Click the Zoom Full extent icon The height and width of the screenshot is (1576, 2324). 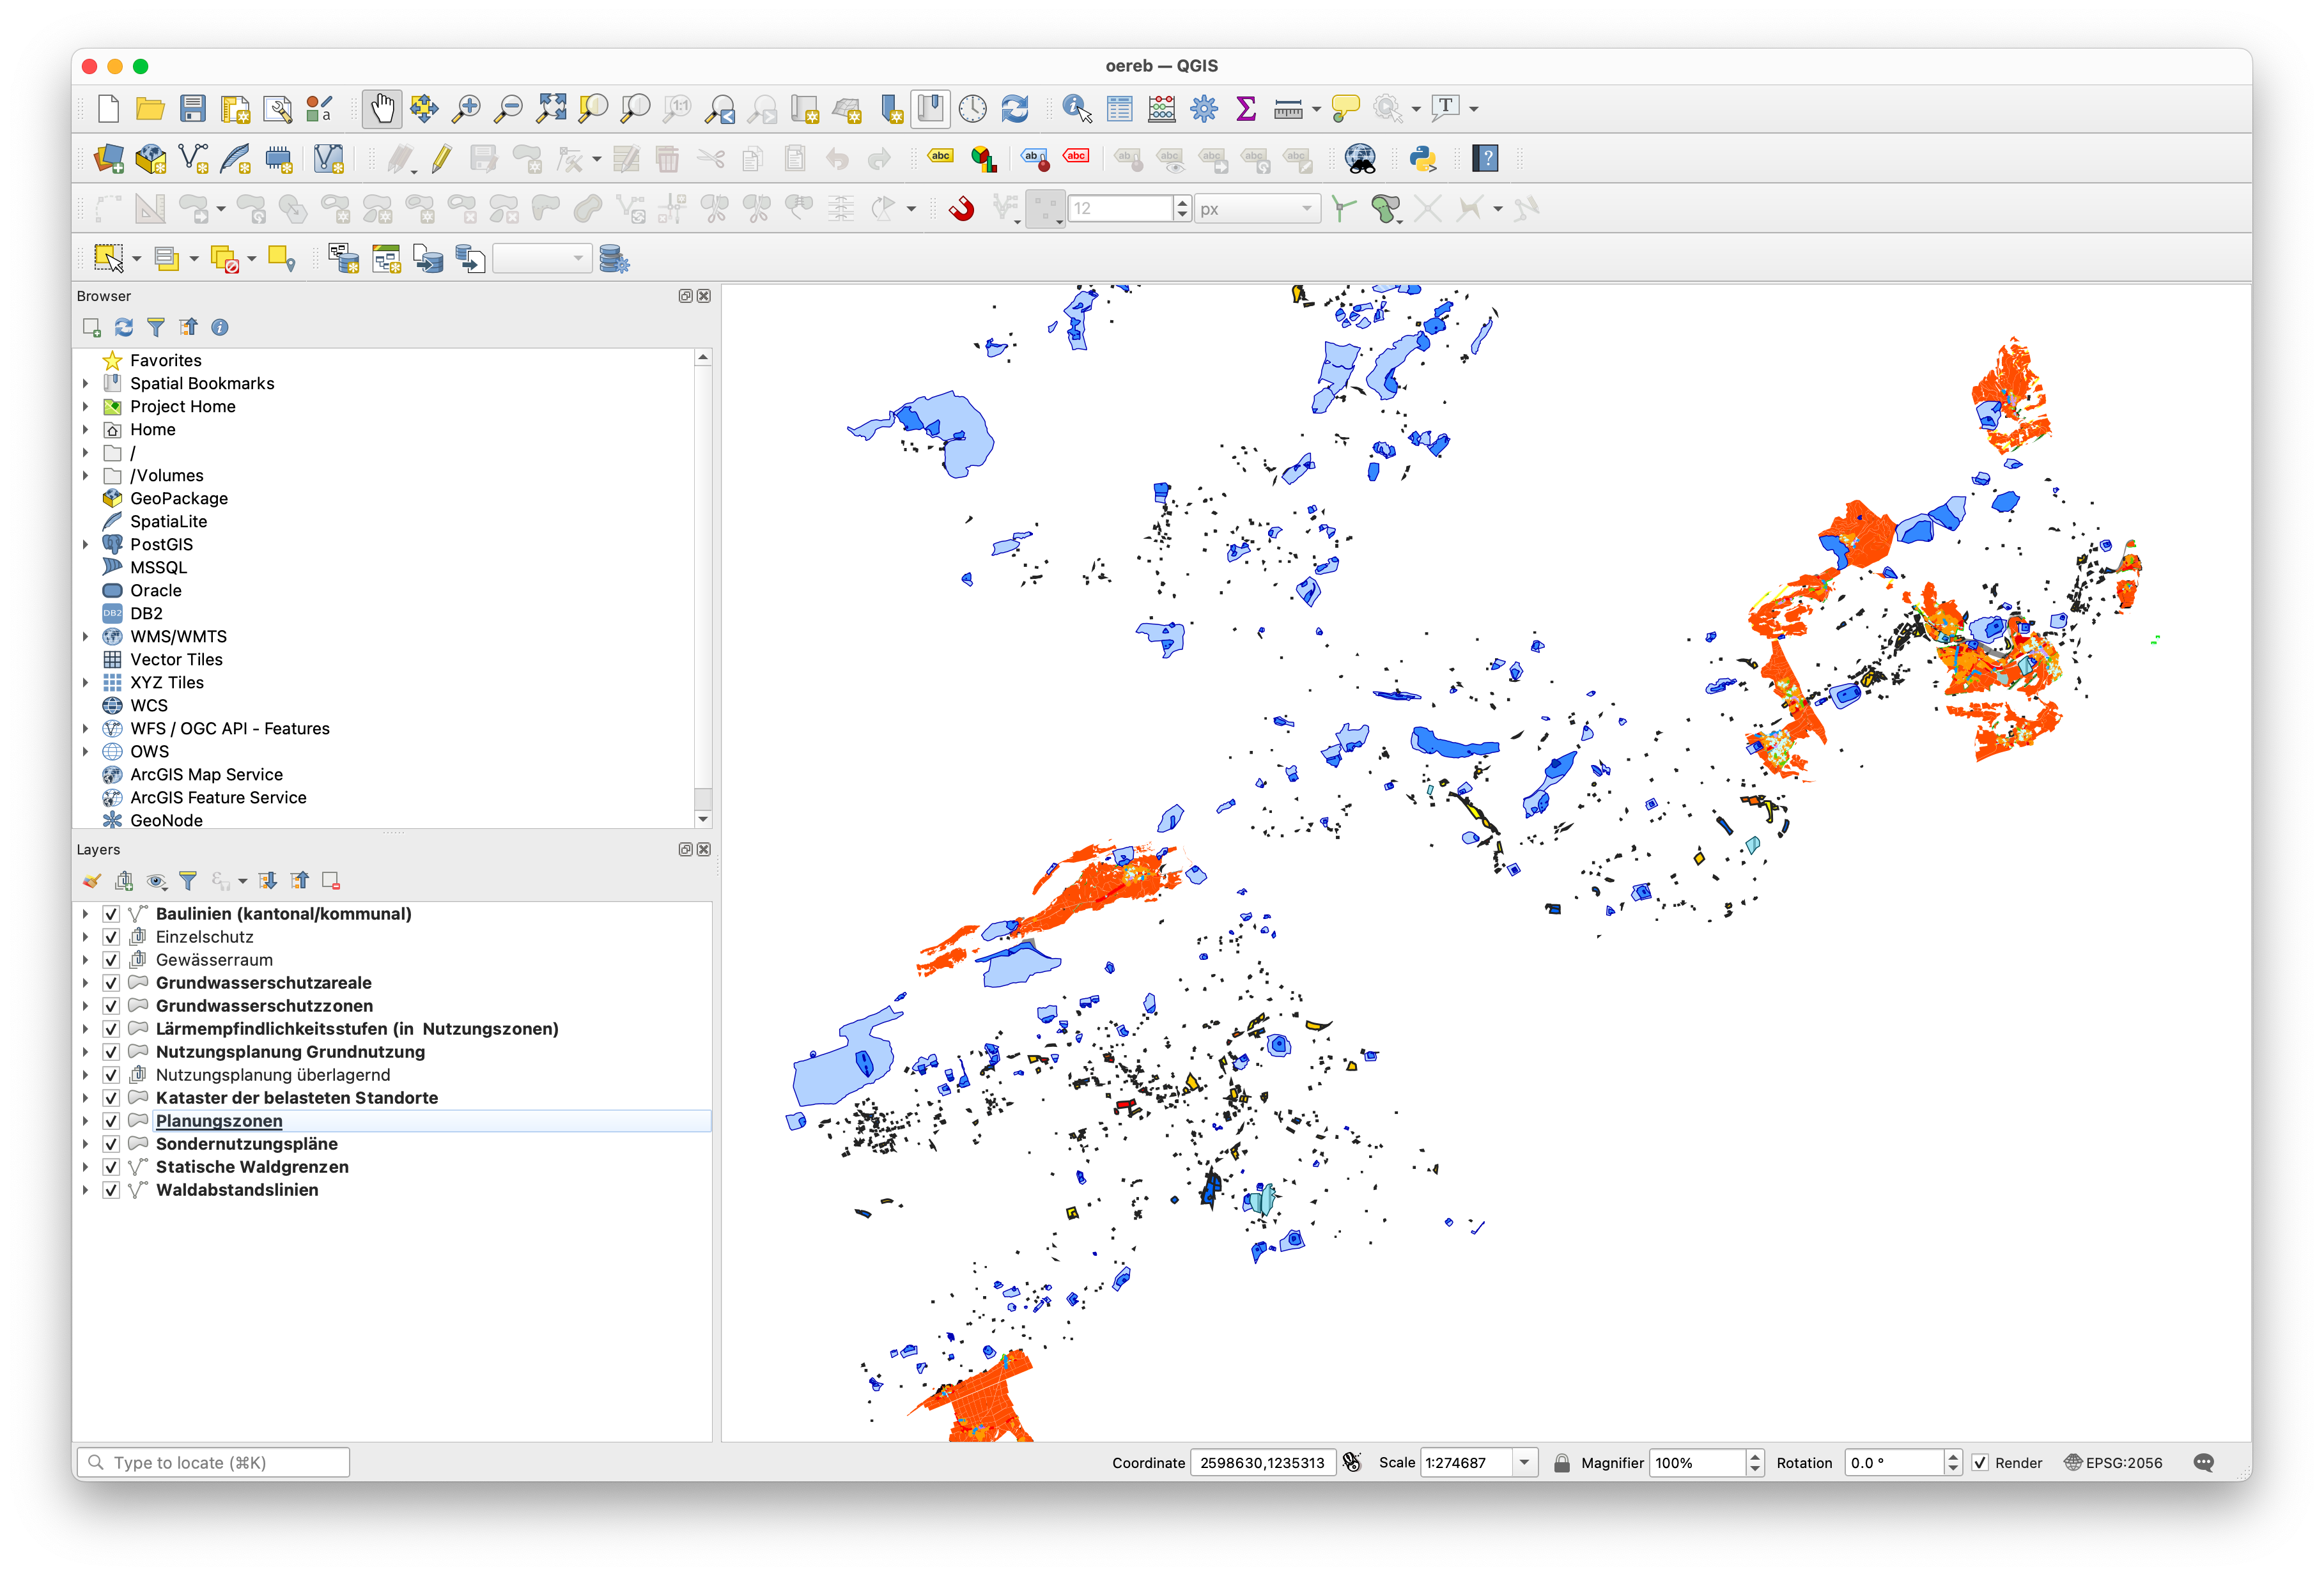[551, 108]
